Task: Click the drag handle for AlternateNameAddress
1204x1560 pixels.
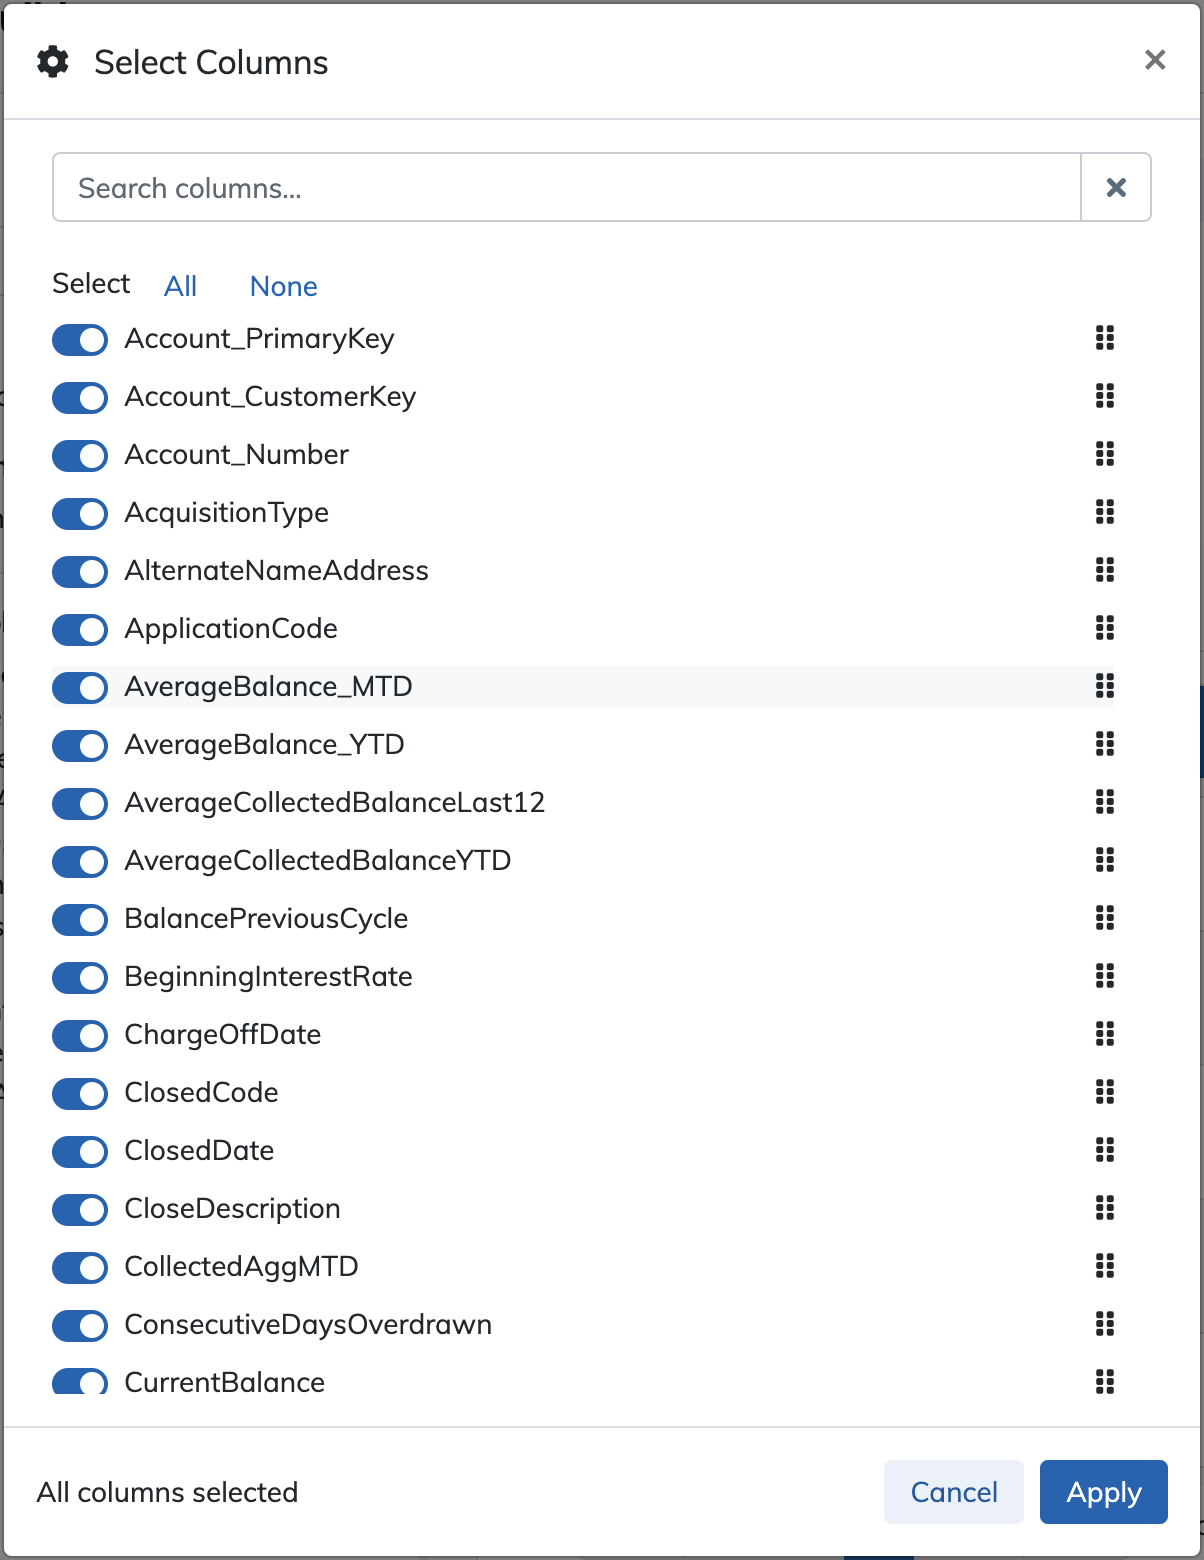Action: click(x=1104, y=571)
